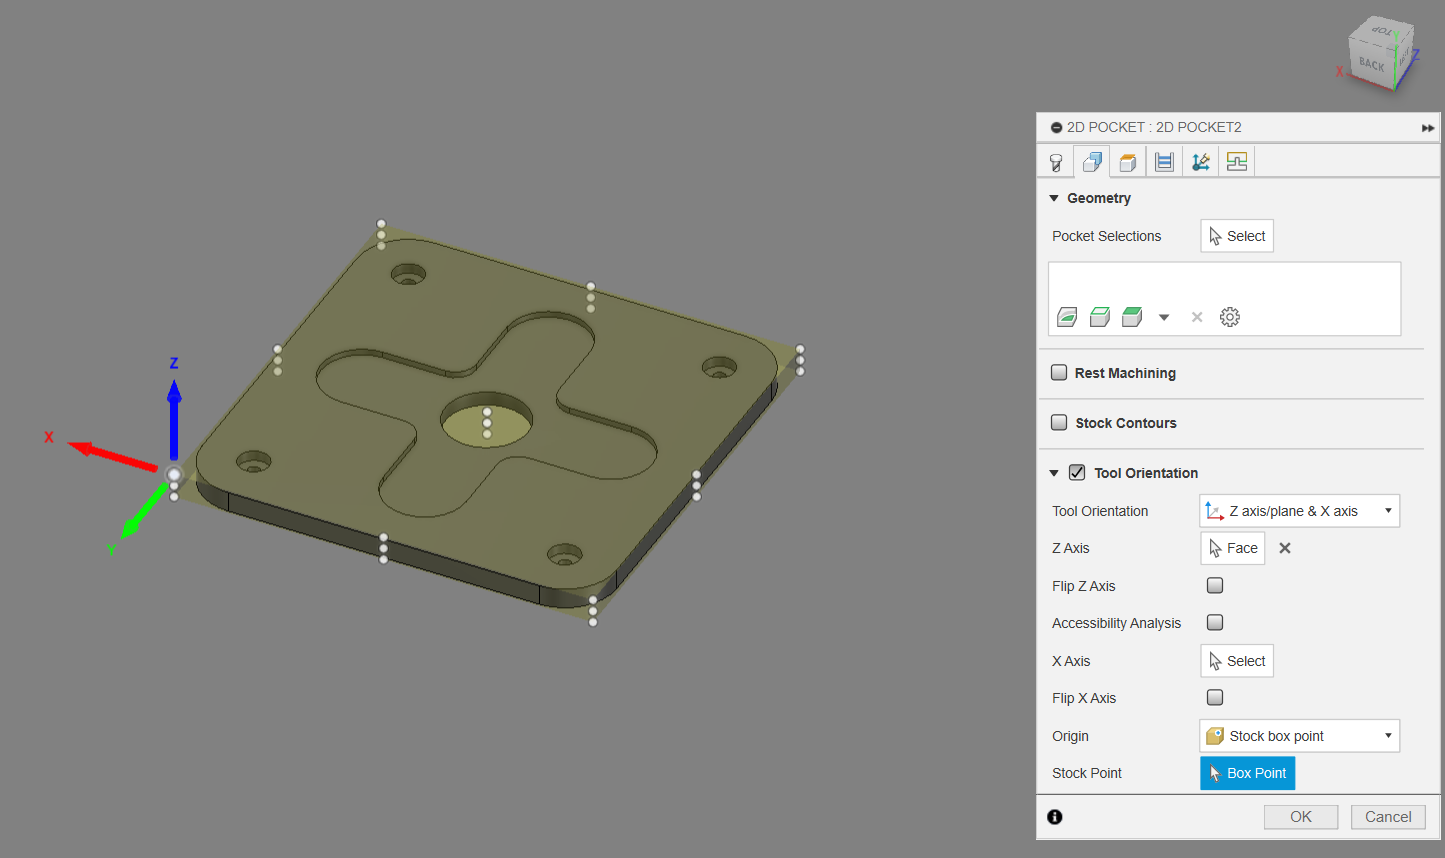Click the 'Stock Point' label

click(x=1087, y=773)
